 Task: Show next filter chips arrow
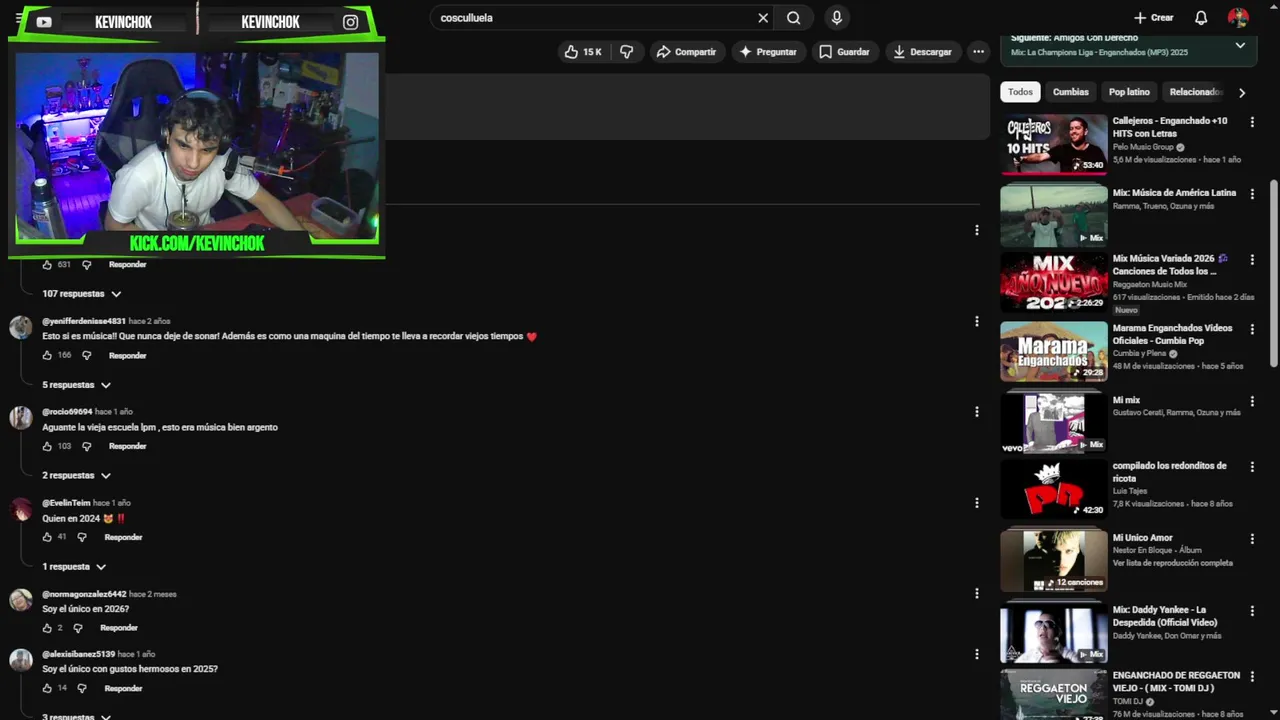pos(1242,92)
